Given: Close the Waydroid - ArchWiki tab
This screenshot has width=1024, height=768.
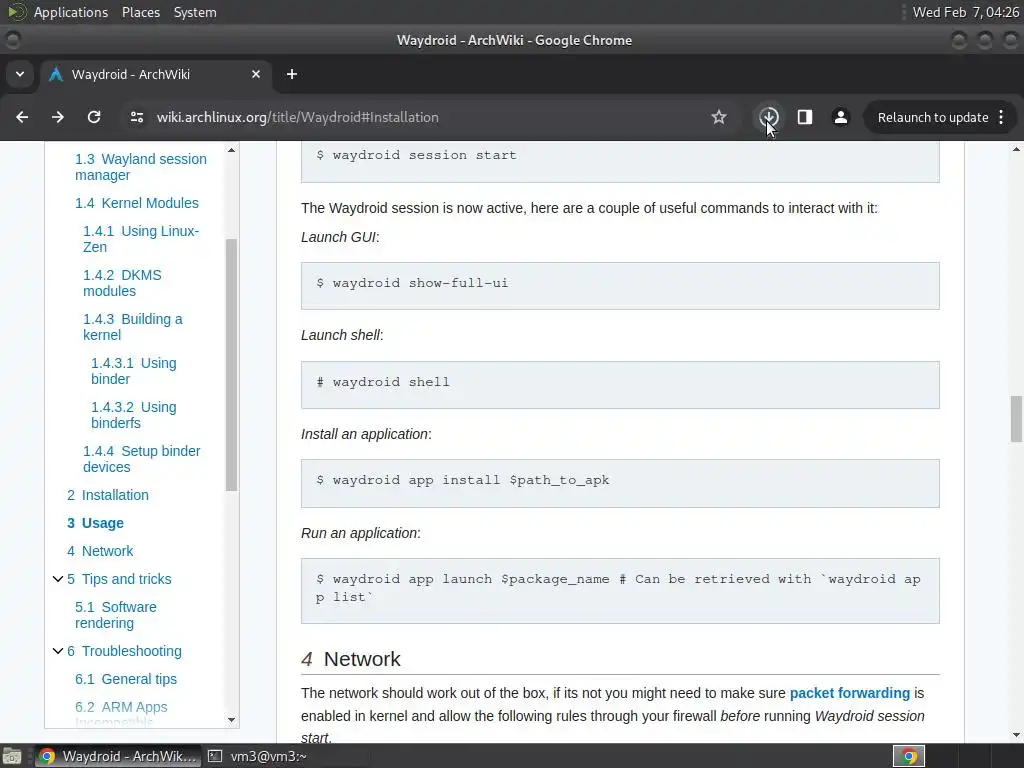Looking at the screenshot, I should [x=256, y=74].
